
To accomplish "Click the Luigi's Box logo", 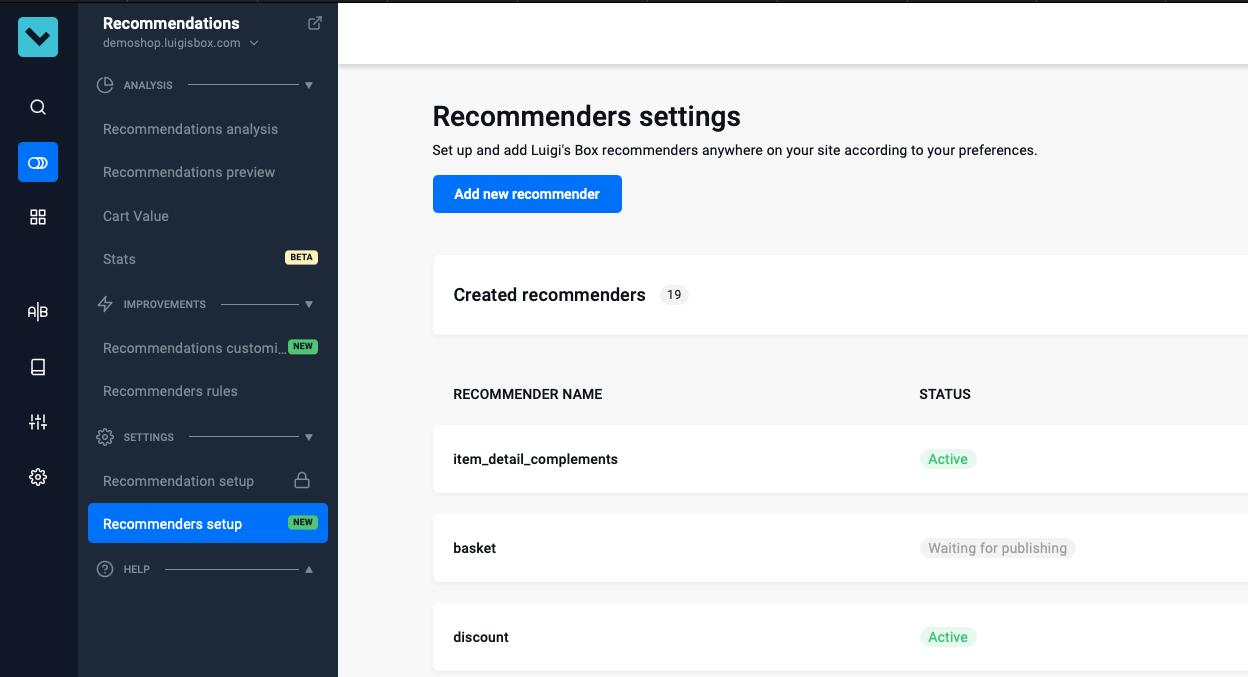I will click(37, 36).
